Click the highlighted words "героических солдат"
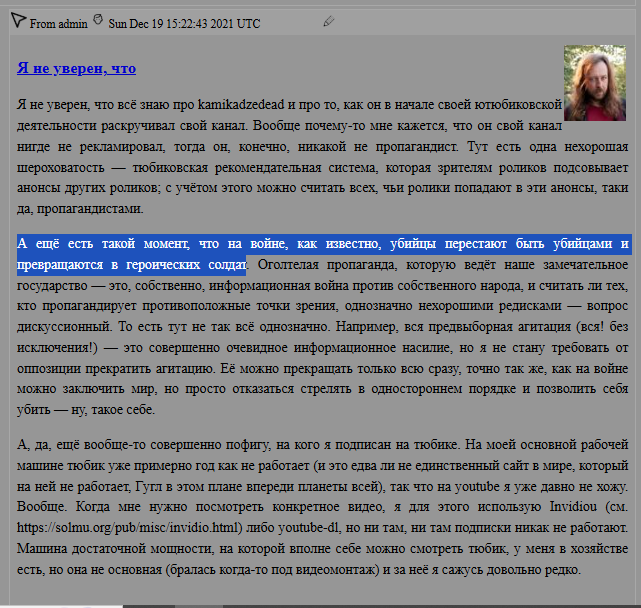The height and width of the screenshot is (608, 641). (x=186, y=265)
